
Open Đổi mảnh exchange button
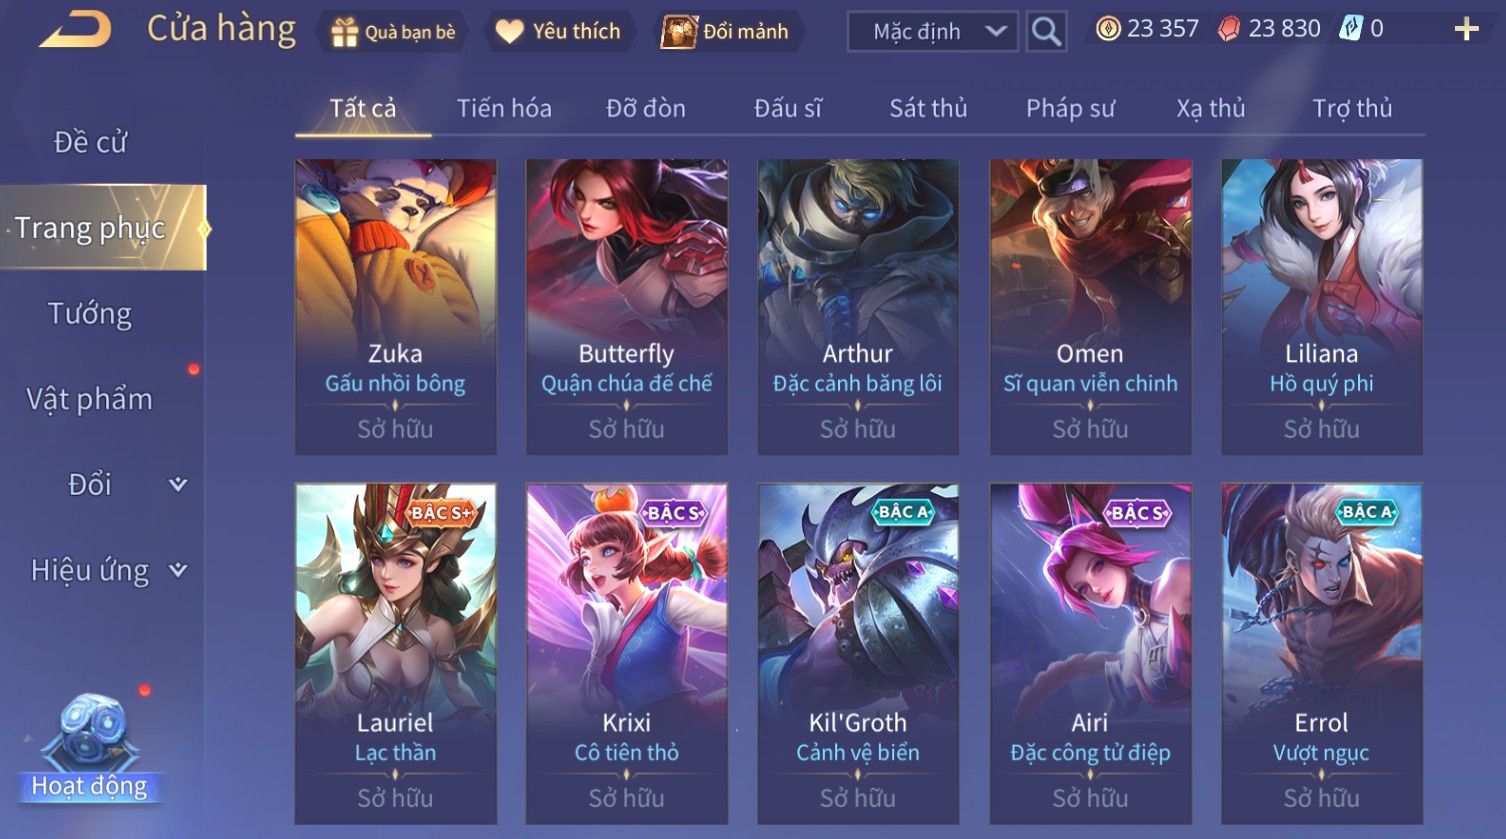coord(726,32)
